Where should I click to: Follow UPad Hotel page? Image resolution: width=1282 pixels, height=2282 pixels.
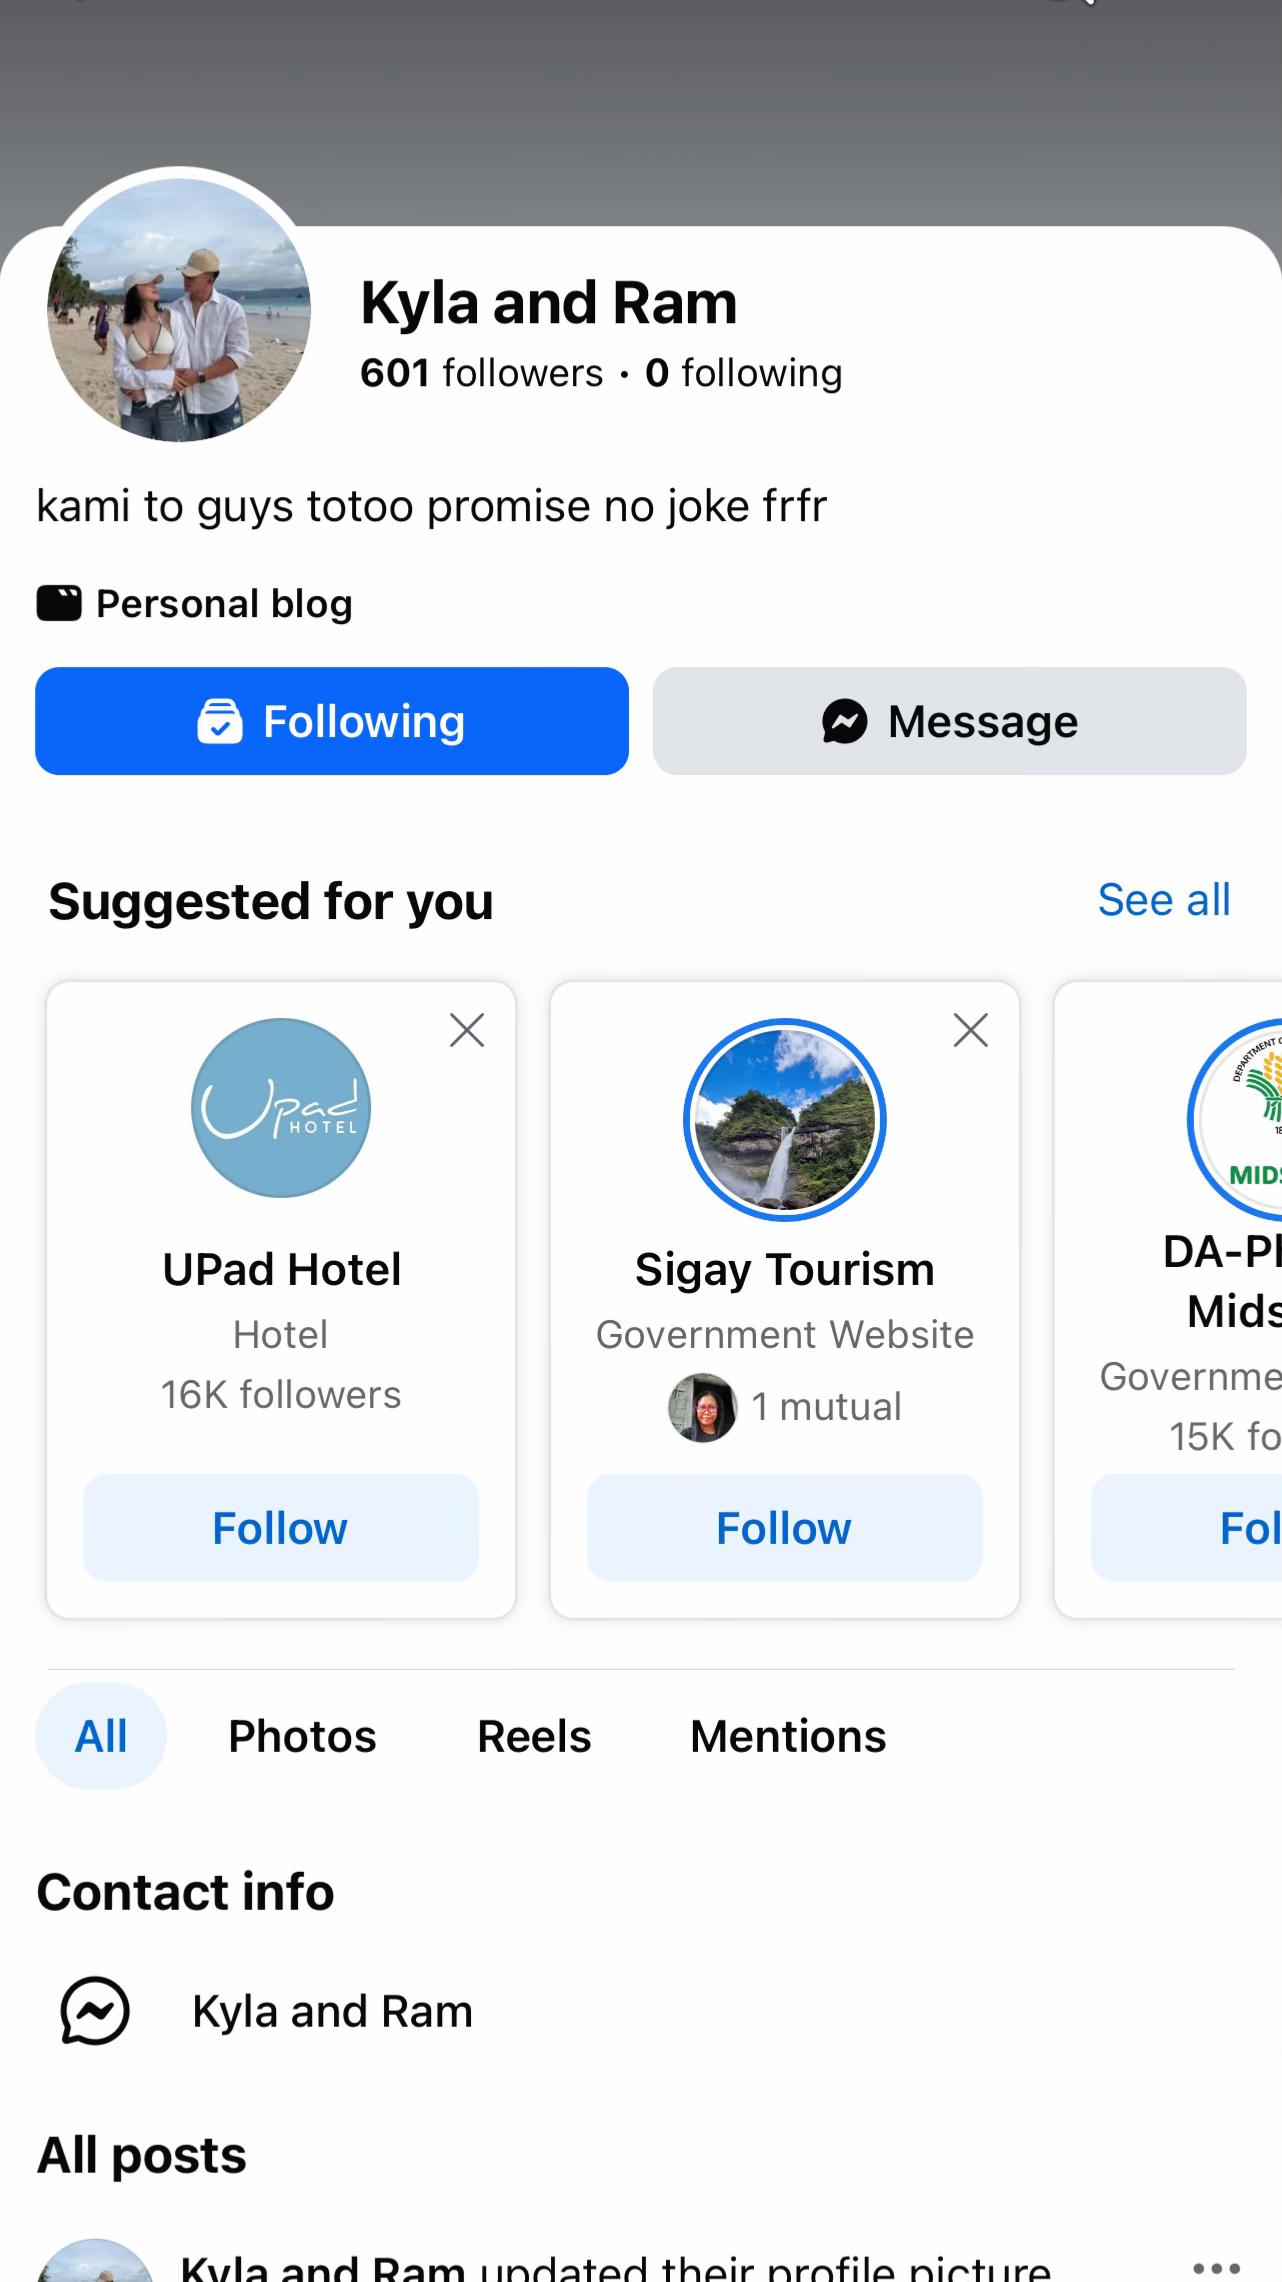(281, 1528)
